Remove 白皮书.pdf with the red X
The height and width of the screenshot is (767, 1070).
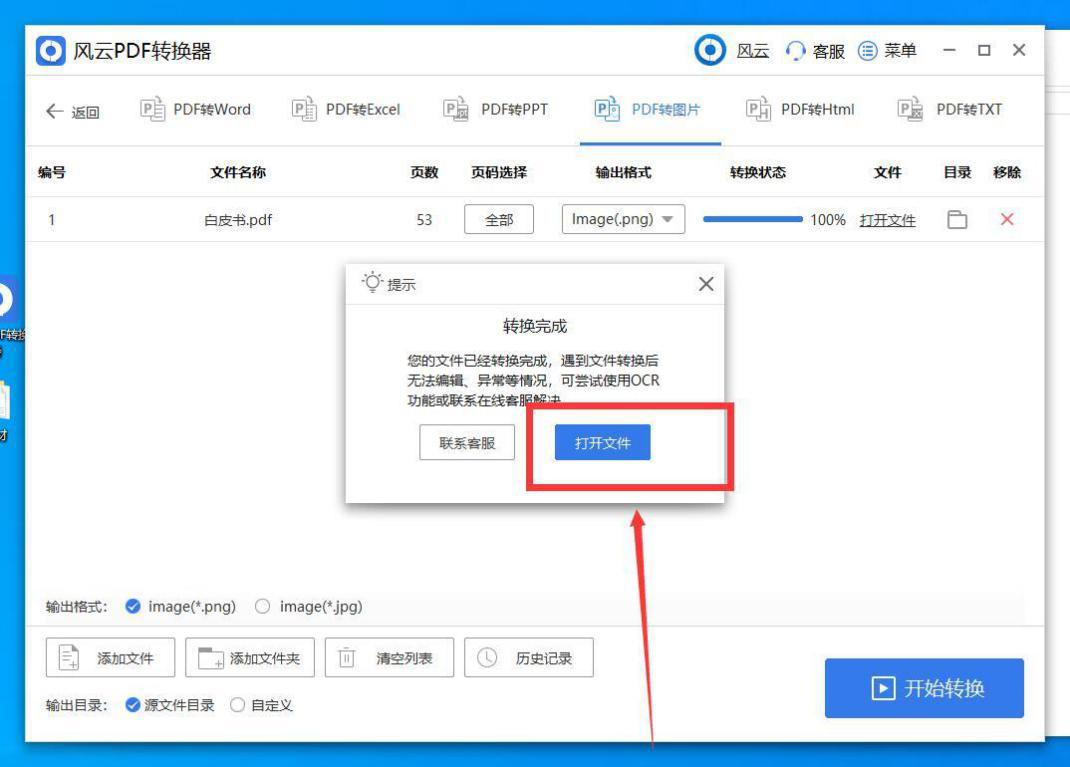point(1007,219)
